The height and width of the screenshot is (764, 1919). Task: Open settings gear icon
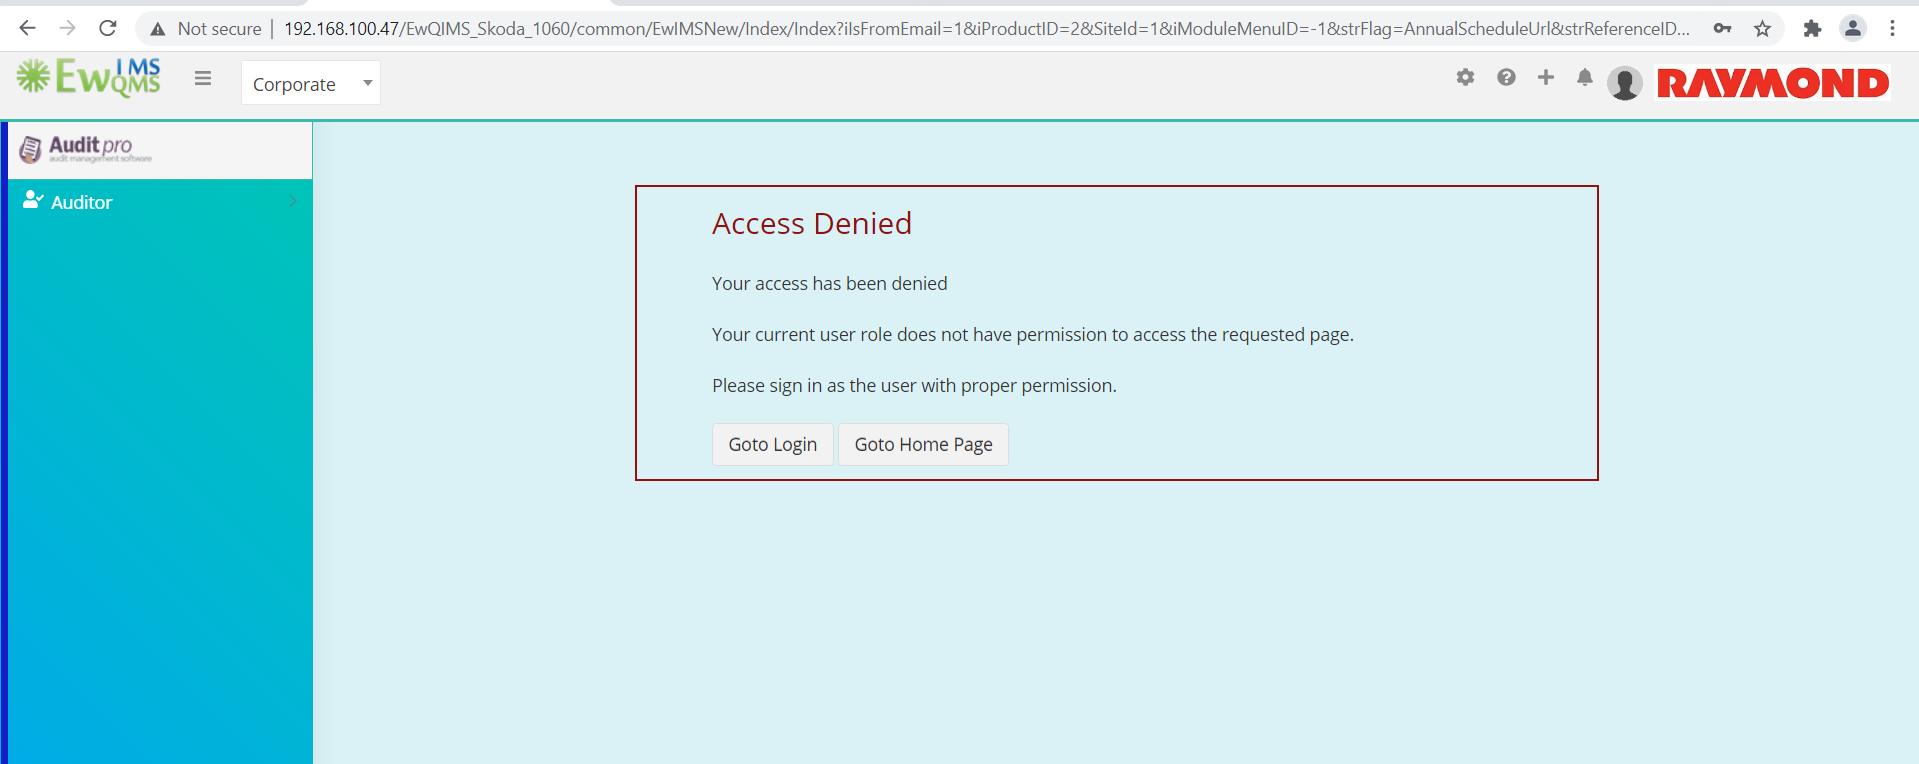1465,77
